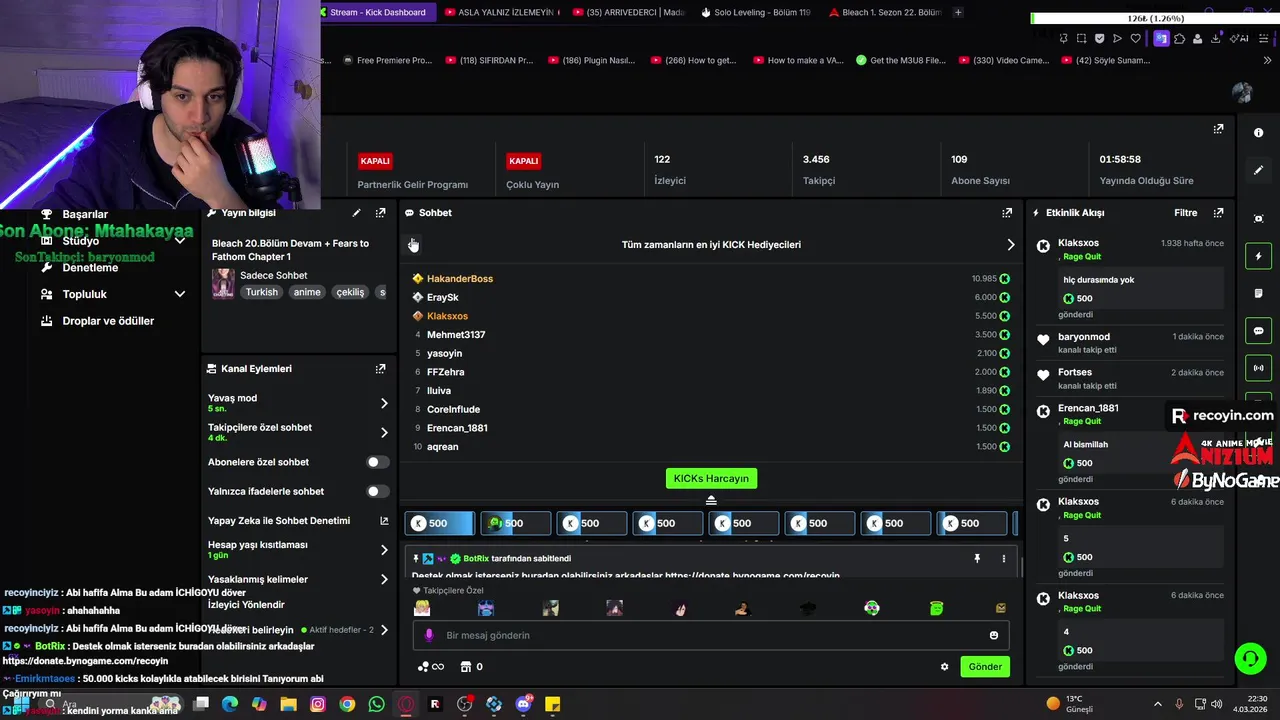The image size is (1280, 720).
Task: Toggle the lightning activity icon in sidebar
Action: pos(1258,256)
